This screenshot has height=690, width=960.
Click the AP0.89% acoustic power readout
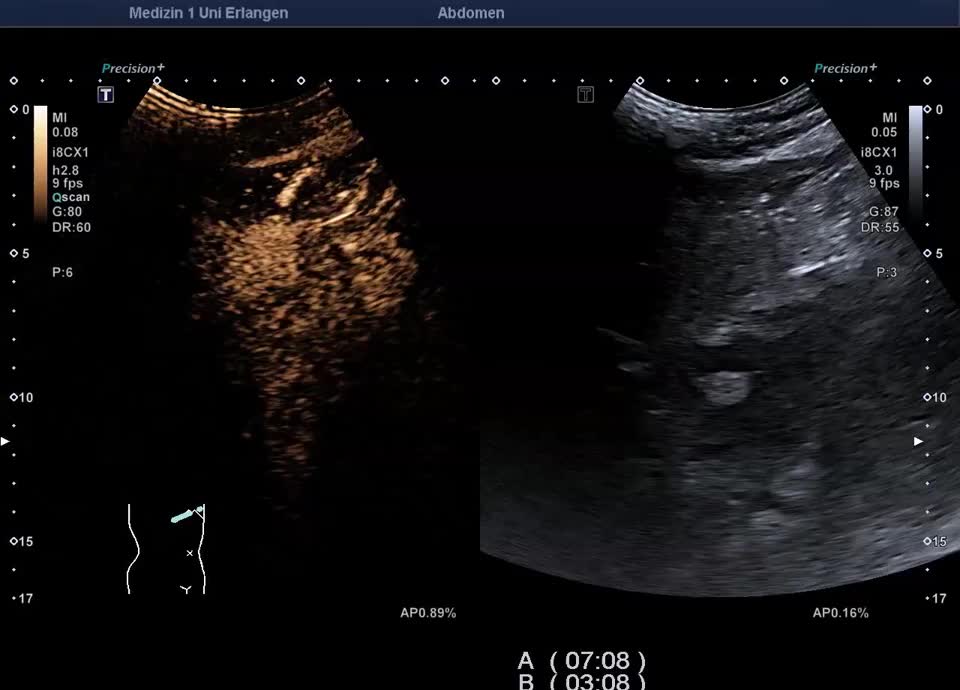428,613
